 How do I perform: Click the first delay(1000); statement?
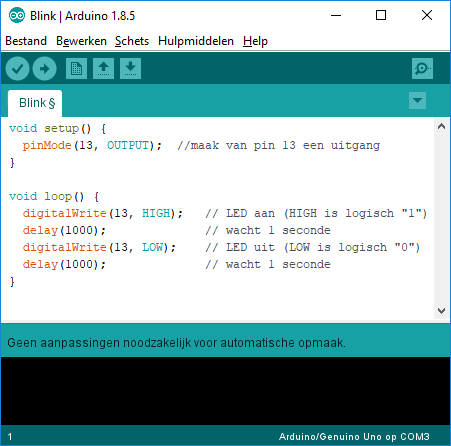tap(64, 231)
